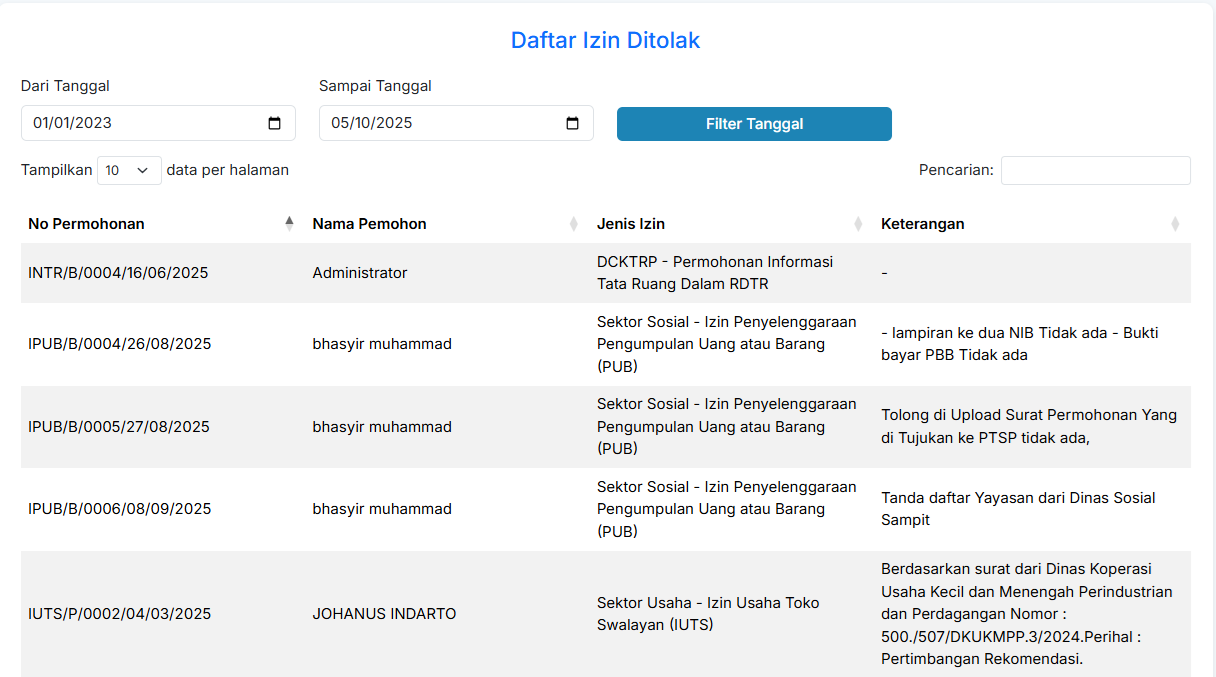Click the Dari Tanggal date field

[x=140, y=123]
